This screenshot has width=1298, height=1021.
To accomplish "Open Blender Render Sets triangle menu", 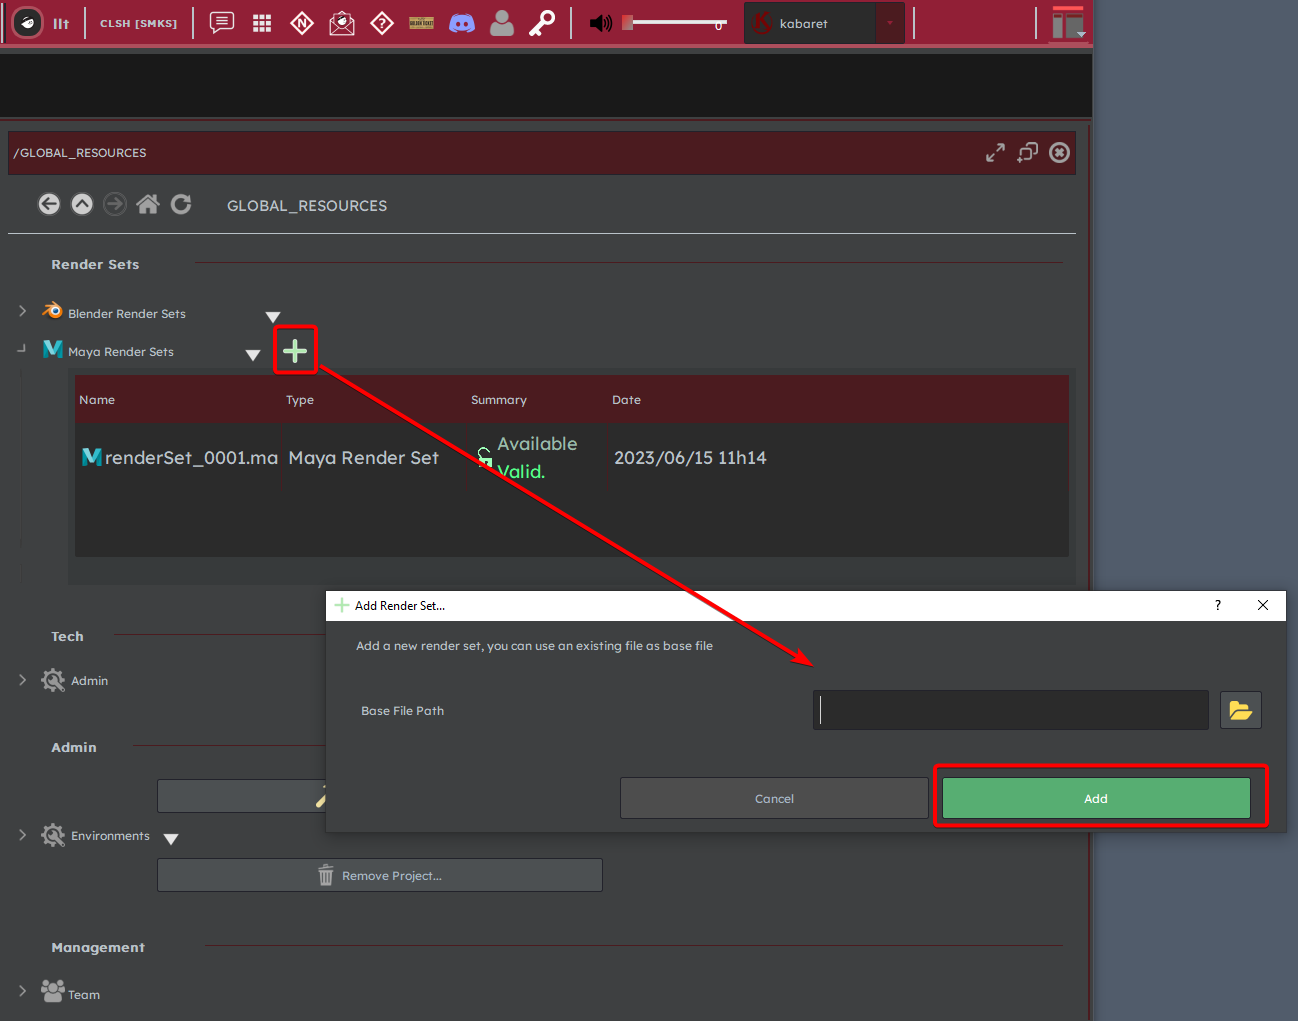I will pyautogui.click(x=273, y=316).
